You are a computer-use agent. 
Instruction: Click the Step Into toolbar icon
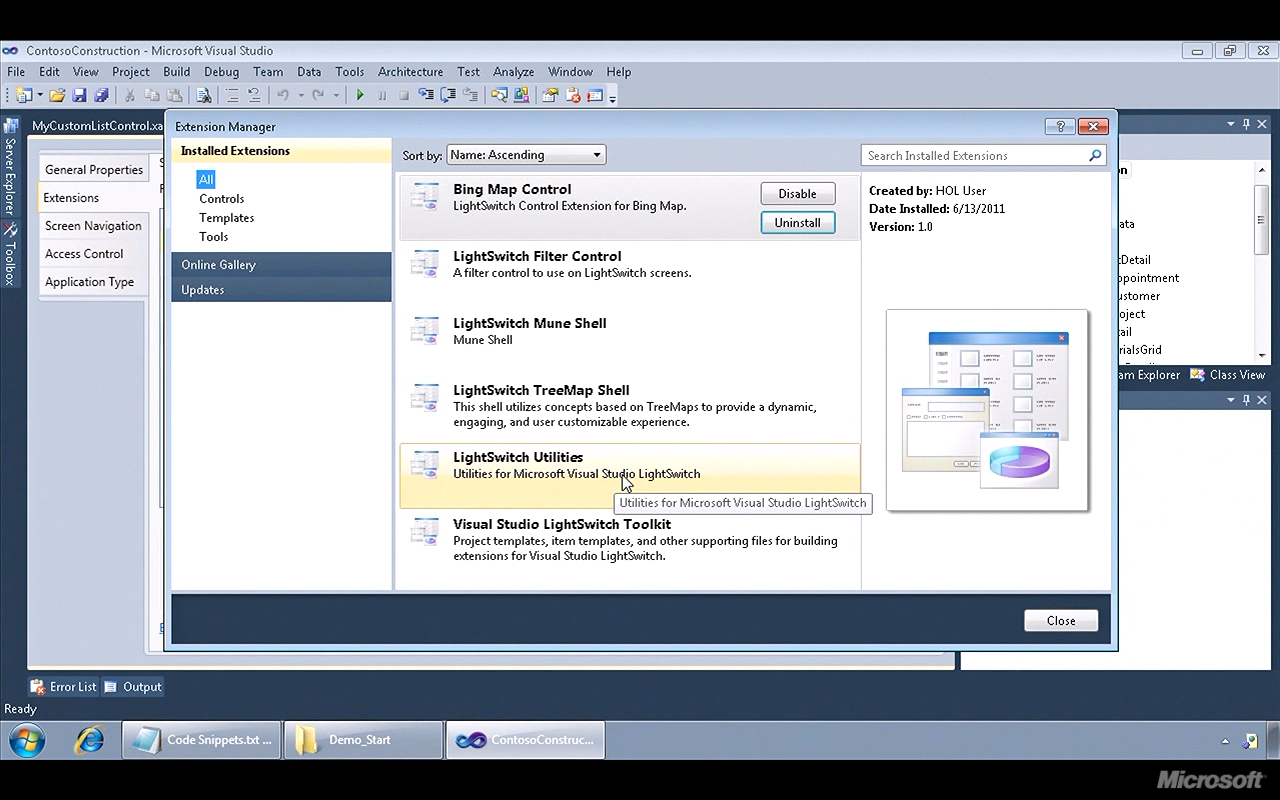[426, 96]
